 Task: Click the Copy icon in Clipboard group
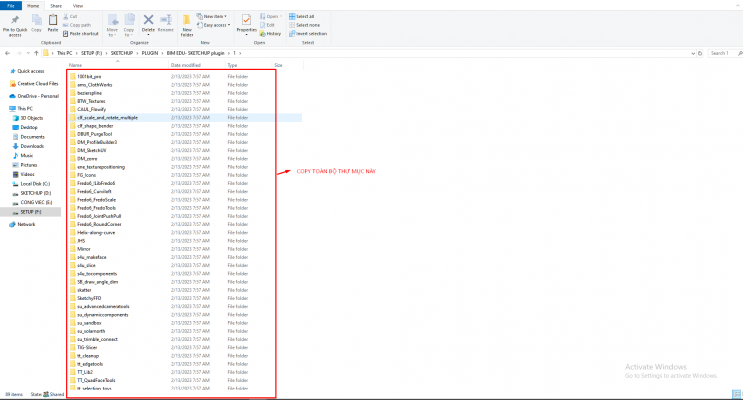(x=36, y=21)
